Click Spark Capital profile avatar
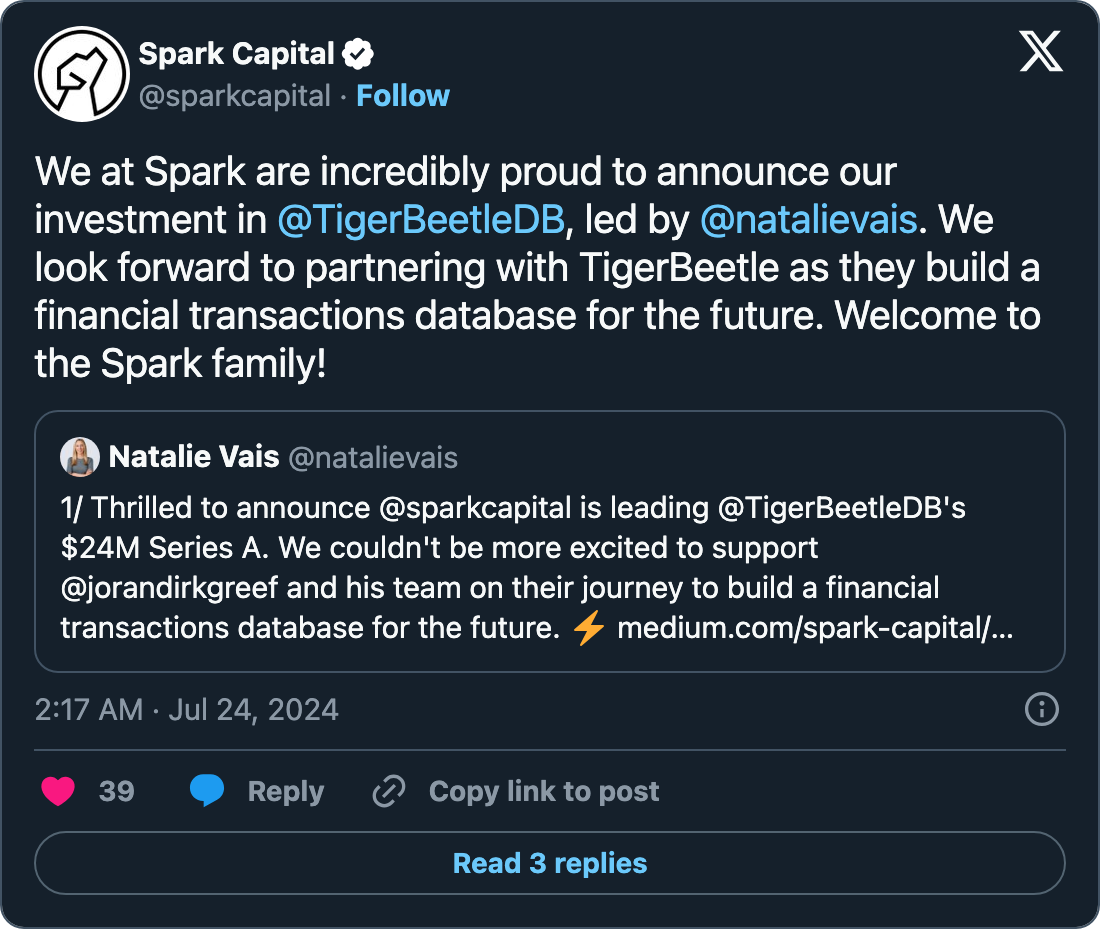1100x929 pixels. (82, 75)
